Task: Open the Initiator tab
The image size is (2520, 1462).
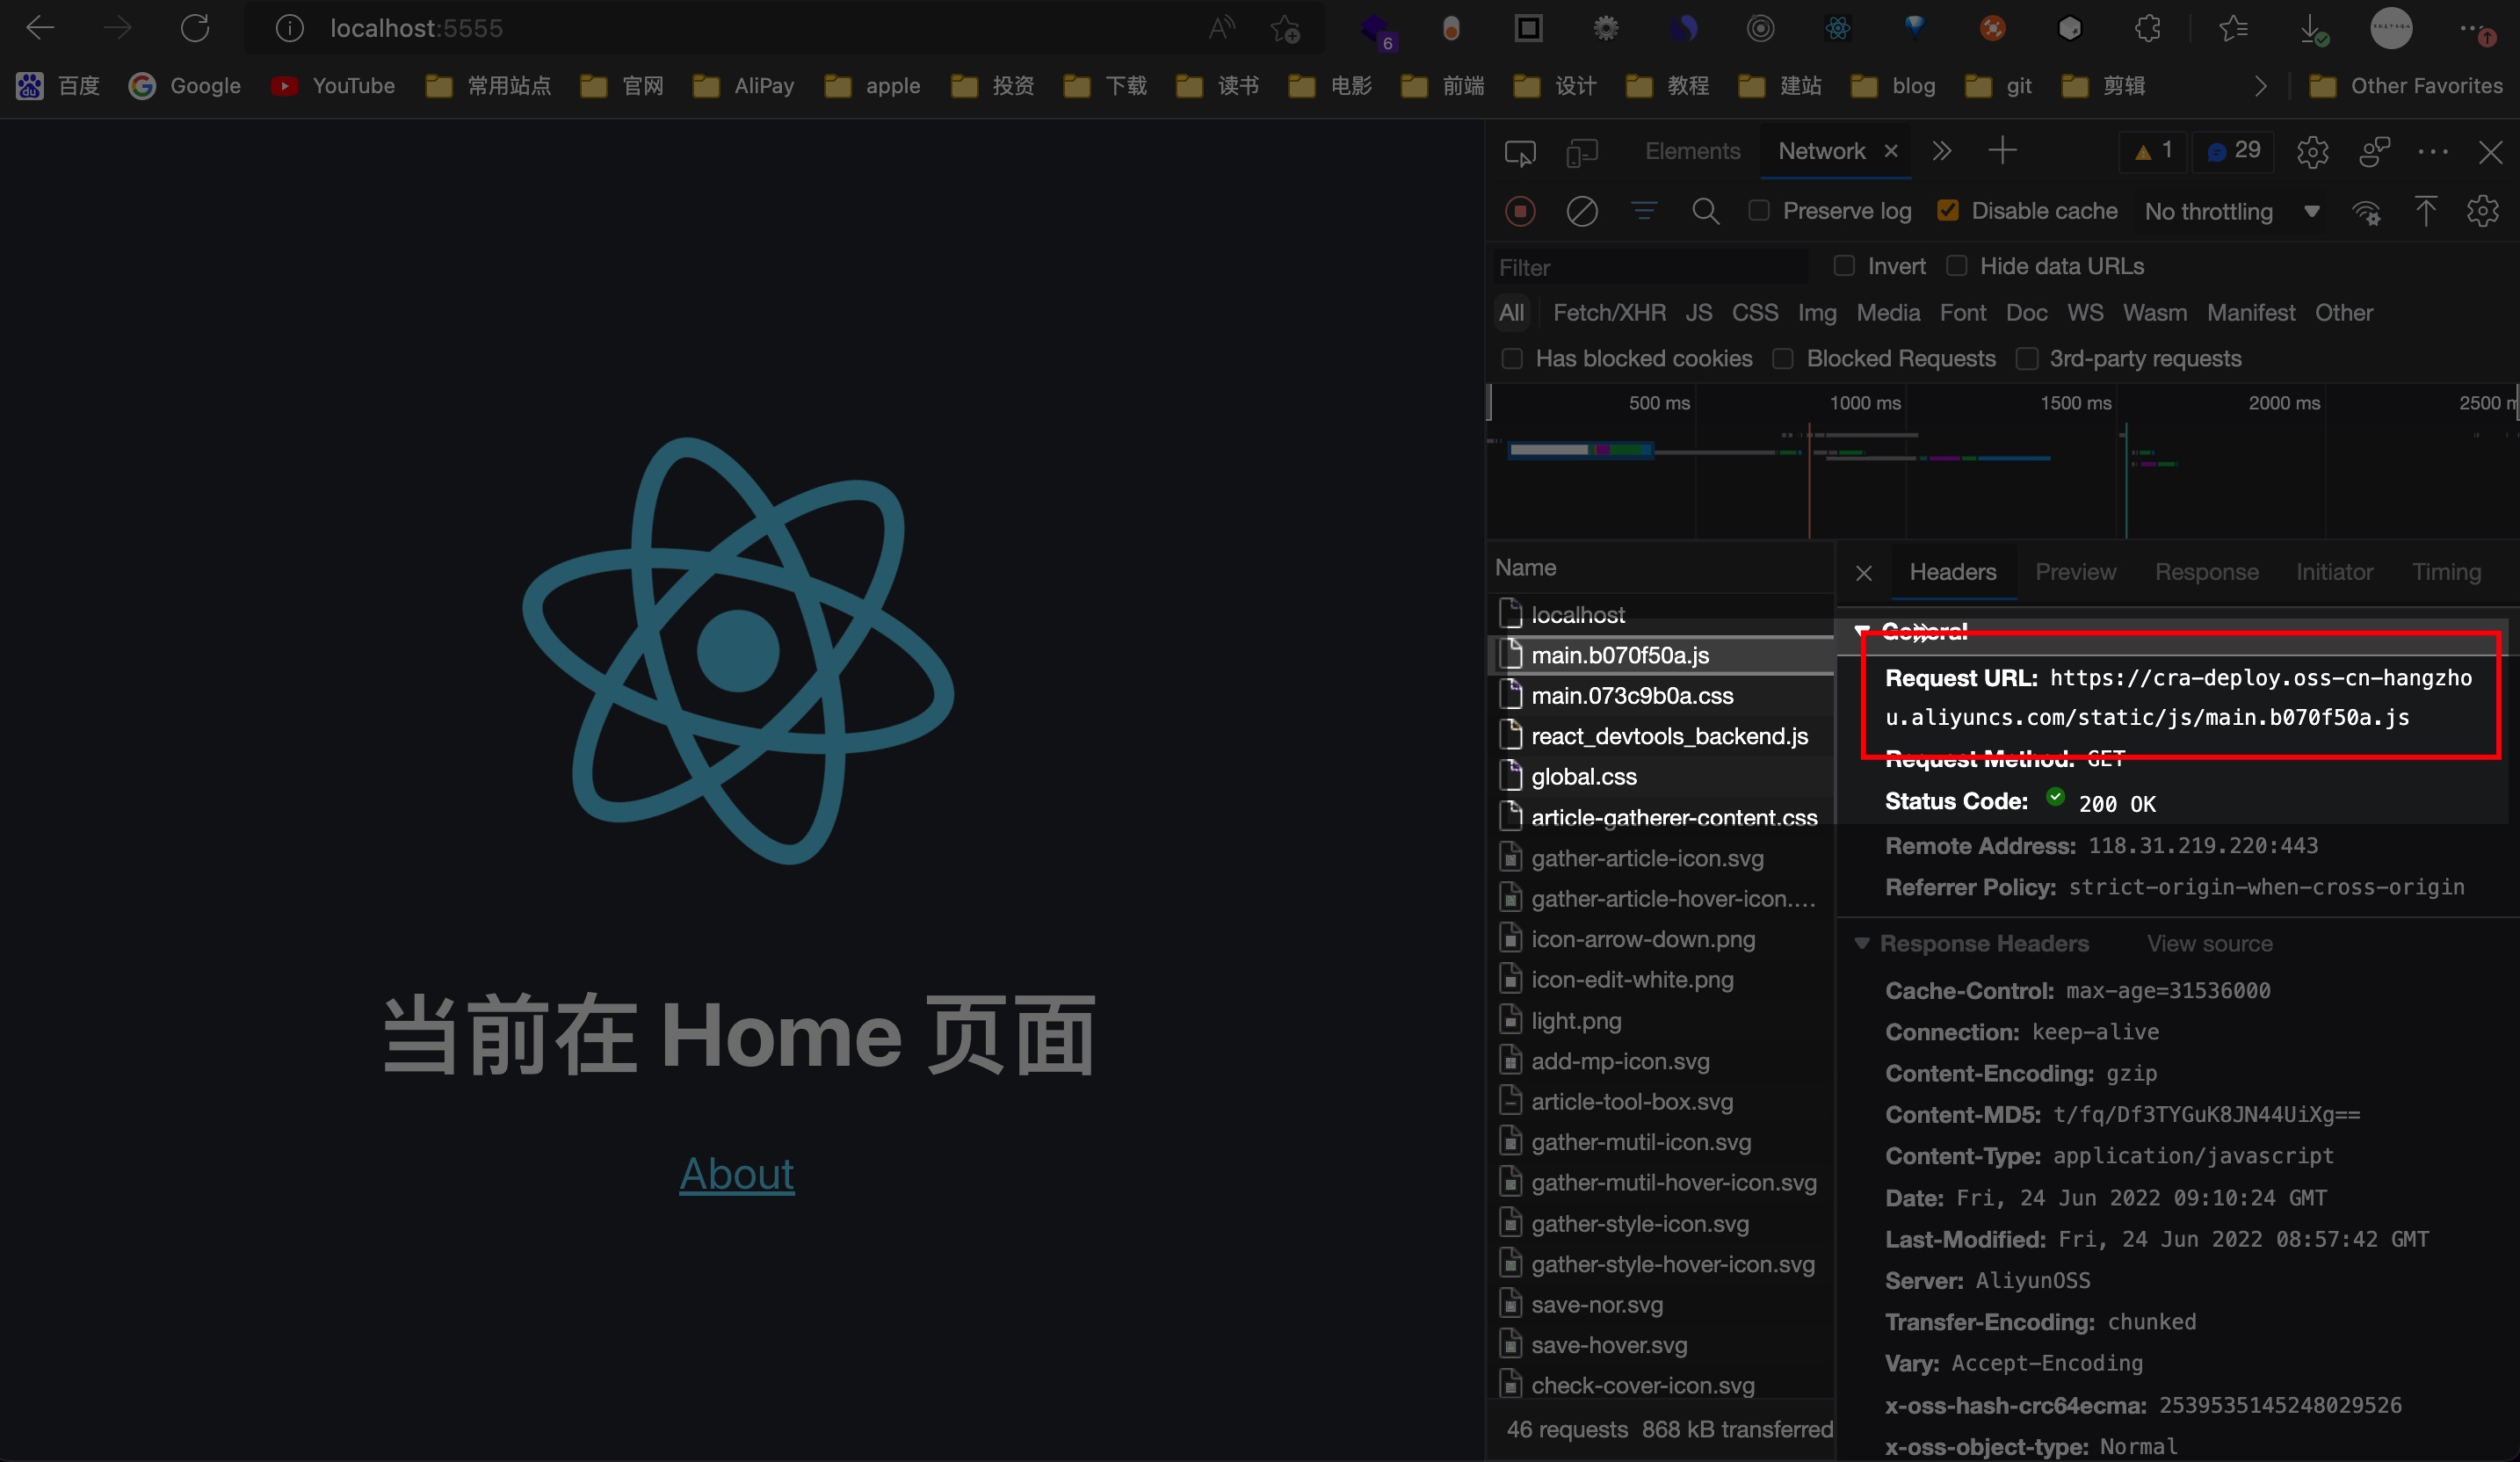Action: [x=2334, y=572]
